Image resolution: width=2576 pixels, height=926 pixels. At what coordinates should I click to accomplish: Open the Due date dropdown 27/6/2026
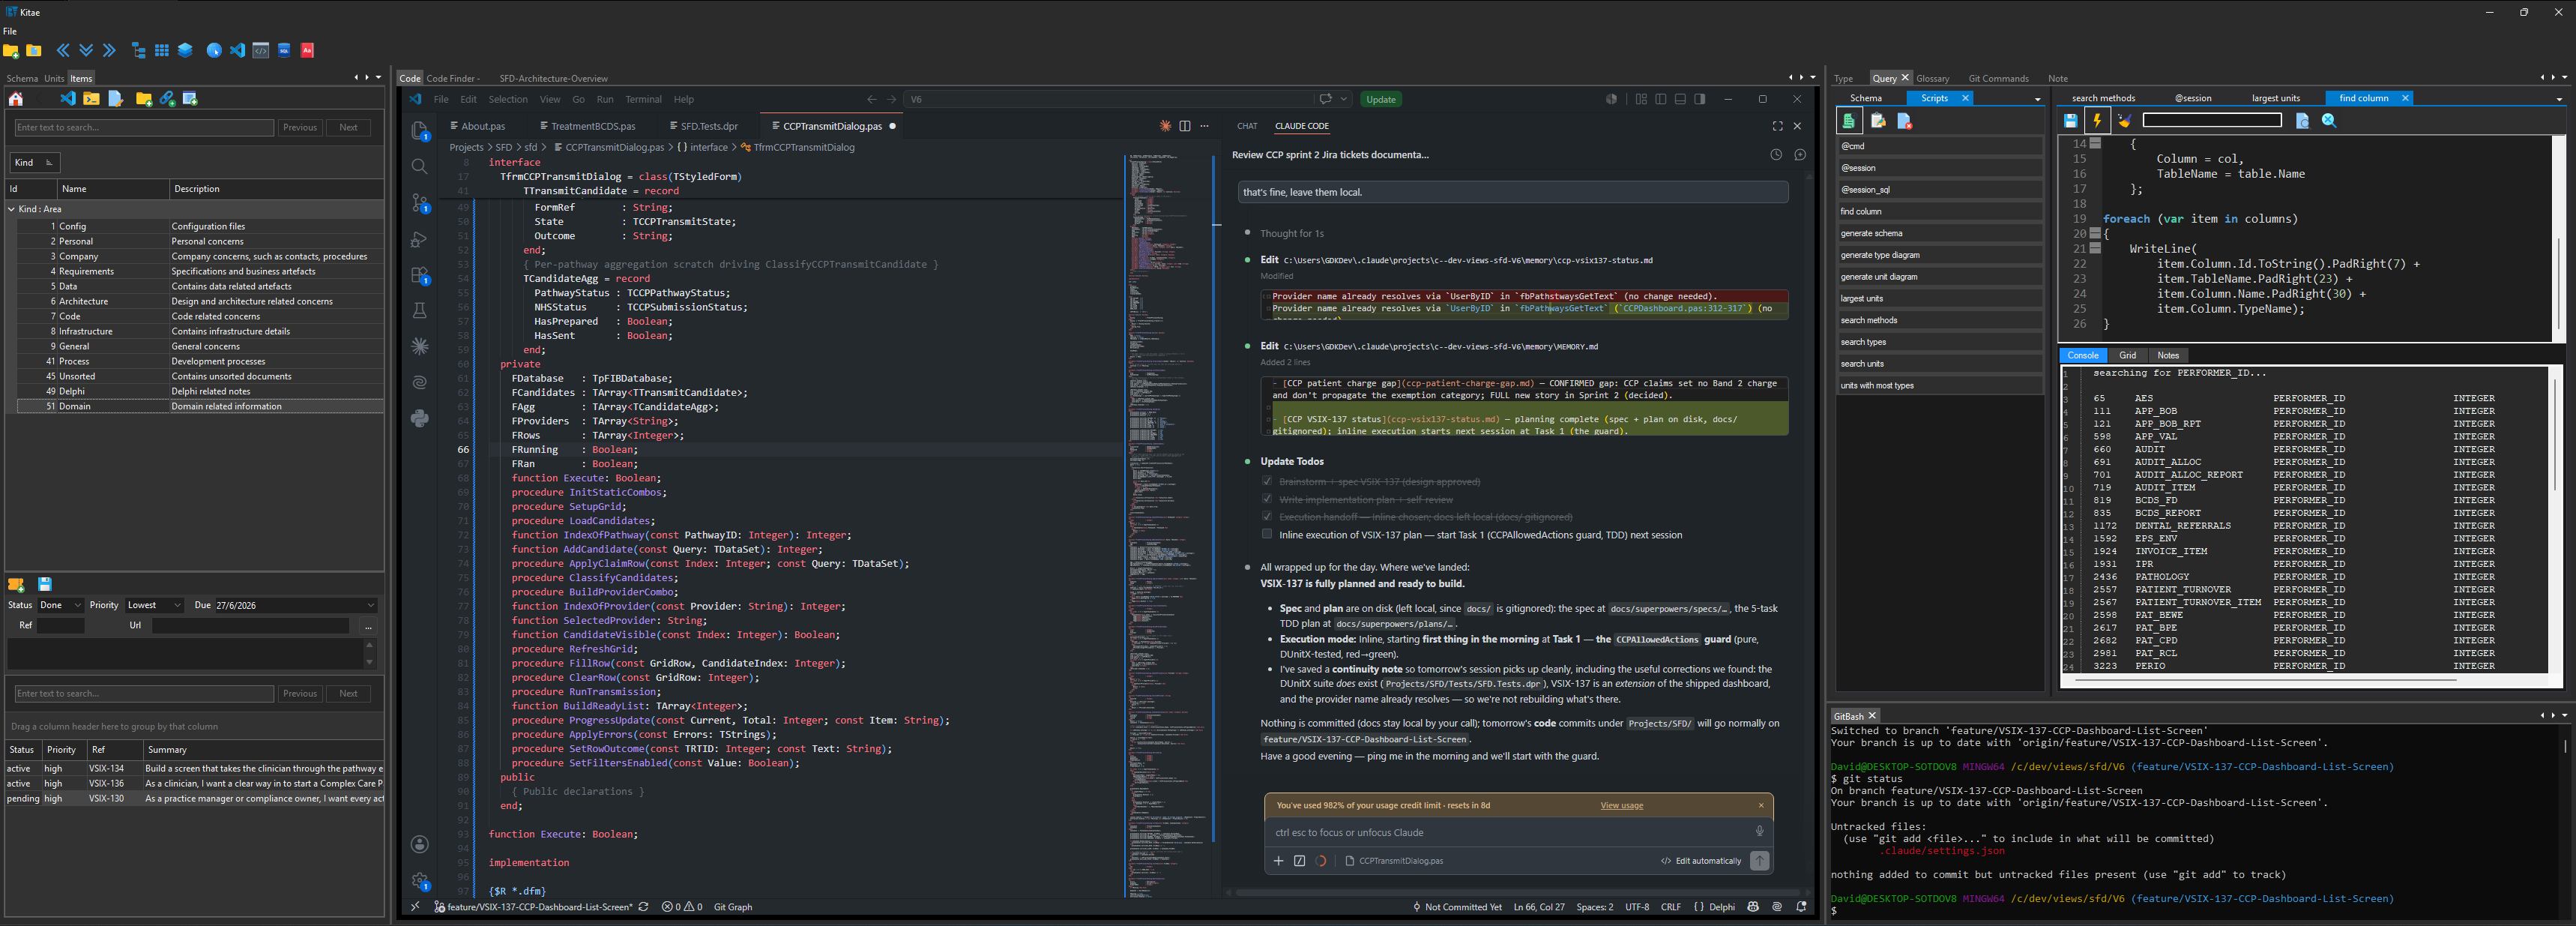tap(295, 605)
